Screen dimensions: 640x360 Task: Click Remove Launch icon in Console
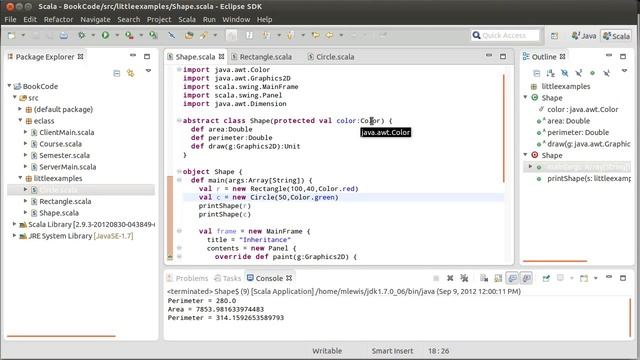click(x=450, y=278)
